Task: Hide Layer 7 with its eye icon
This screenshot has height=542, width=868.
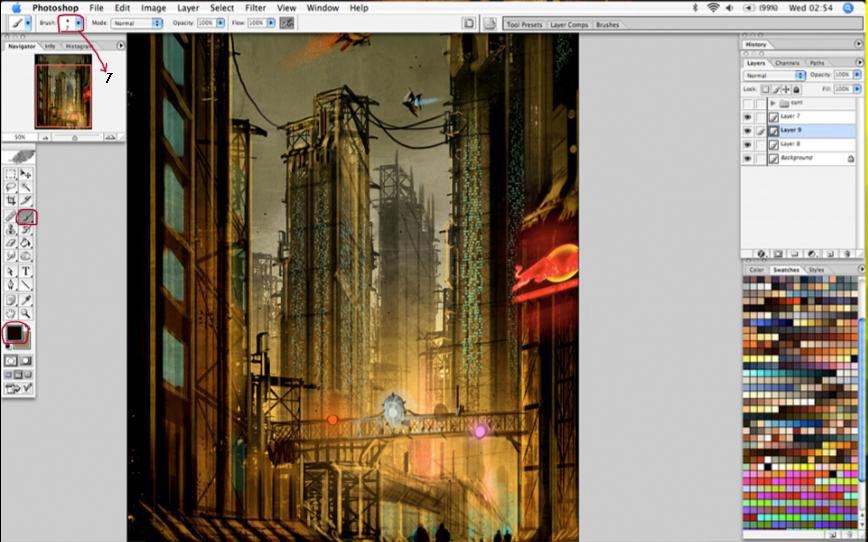Action: click(x=748, y=117)
